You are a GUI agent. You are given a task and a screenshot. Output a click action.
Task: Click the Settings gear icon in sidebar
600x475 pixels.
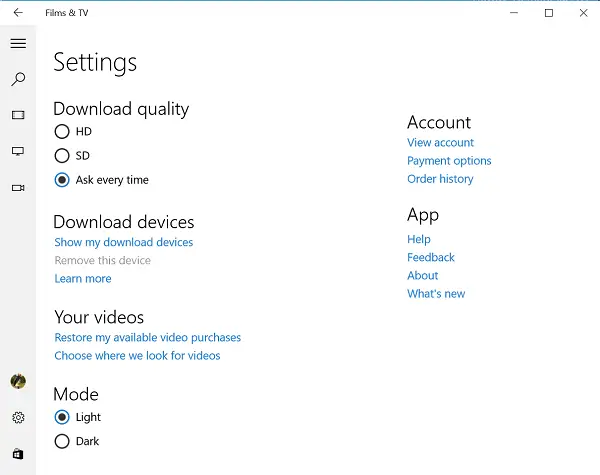[x=18, y=417]
